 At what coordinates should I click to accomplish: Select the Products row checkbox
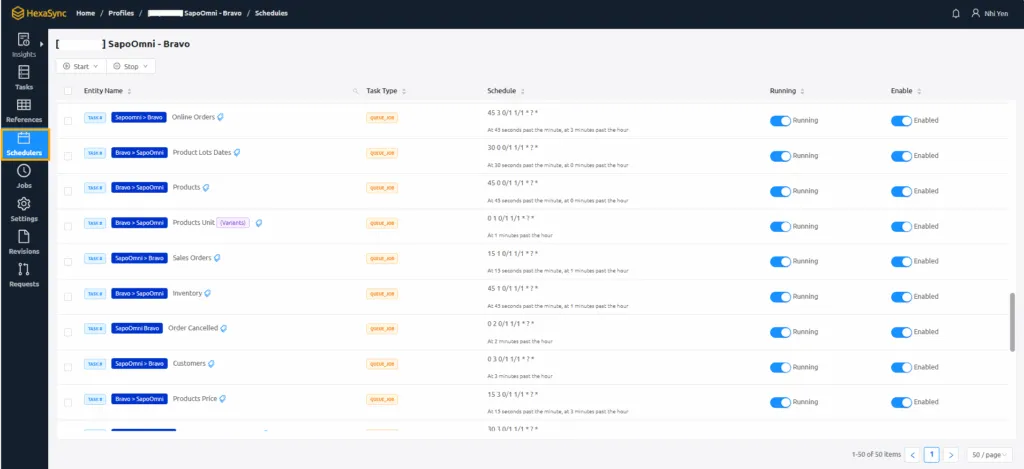[68, 191]
